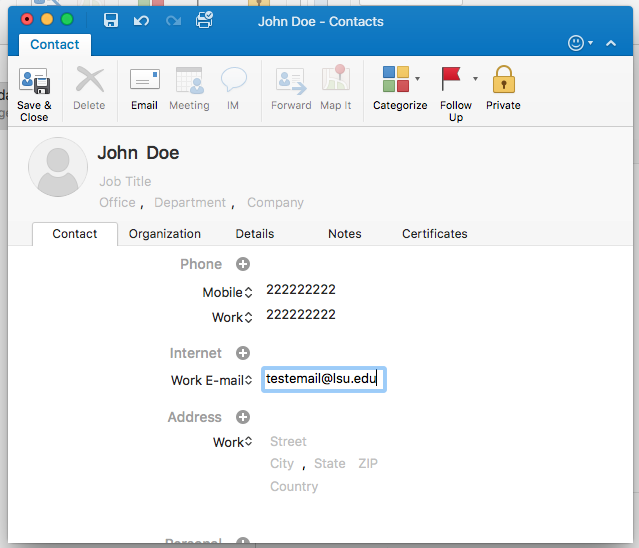Click the ZIP field
The height and width of the screenshot is (548, 639).
coord(368,463)
